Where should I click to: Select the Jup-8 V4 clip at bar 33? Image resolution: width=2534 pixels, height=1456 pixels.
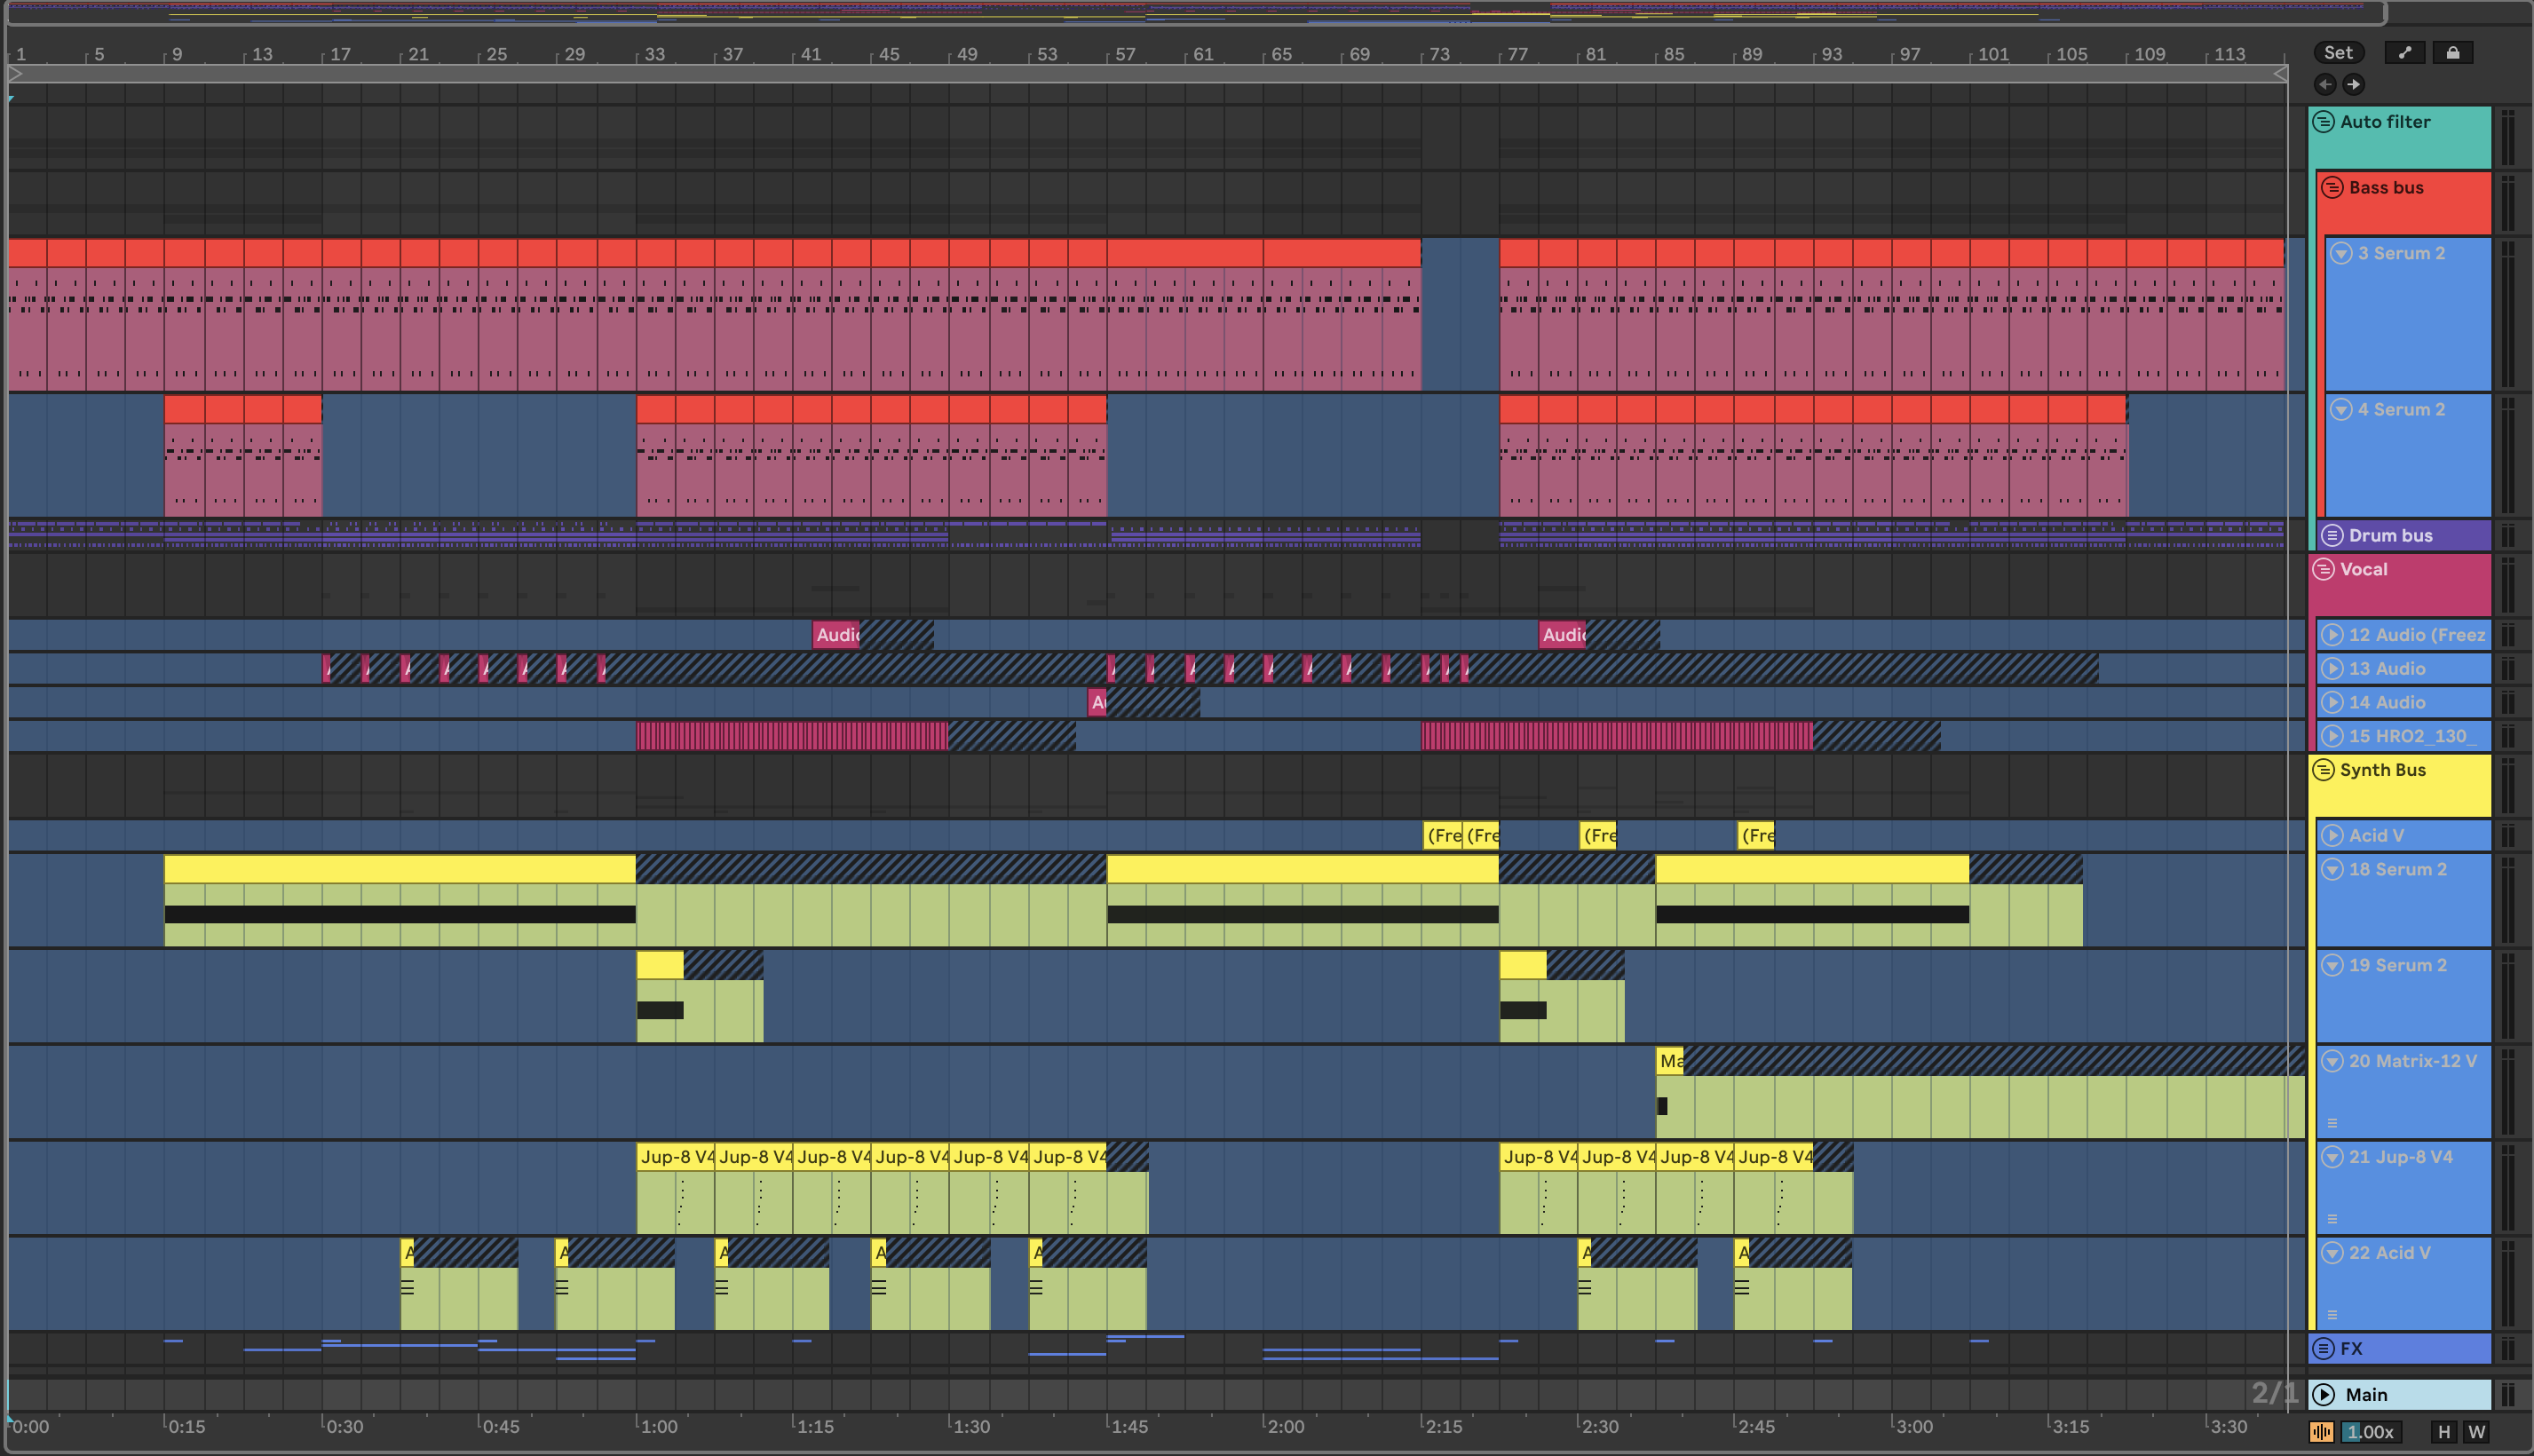675,1157
